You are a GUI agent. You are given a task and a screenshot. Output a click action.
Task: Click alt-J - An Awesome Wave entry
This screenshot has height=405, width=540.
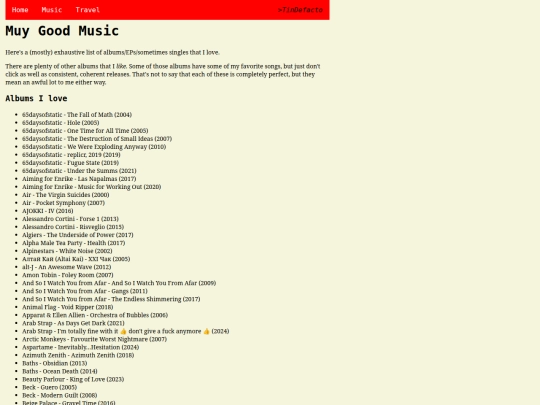click(66, 267)
